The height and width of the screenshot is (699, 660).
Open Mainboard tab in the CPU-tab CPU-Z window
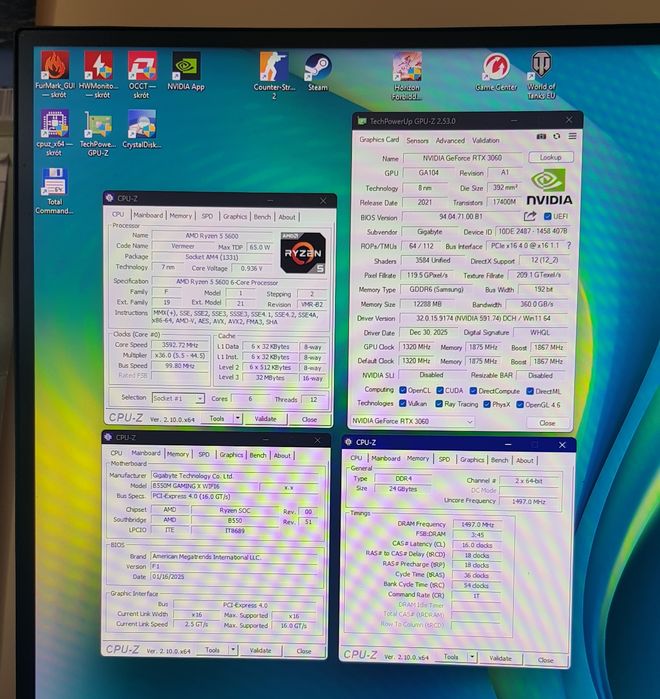(148, 215)
